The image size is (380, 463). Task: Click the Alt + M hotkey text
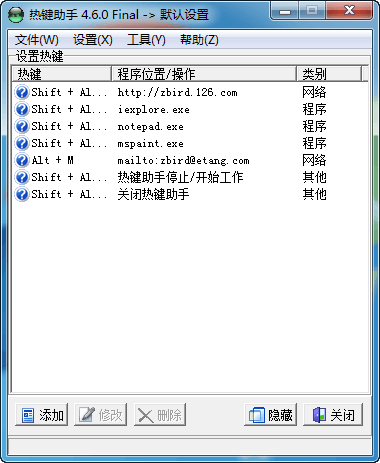click(x=53, y=160)
